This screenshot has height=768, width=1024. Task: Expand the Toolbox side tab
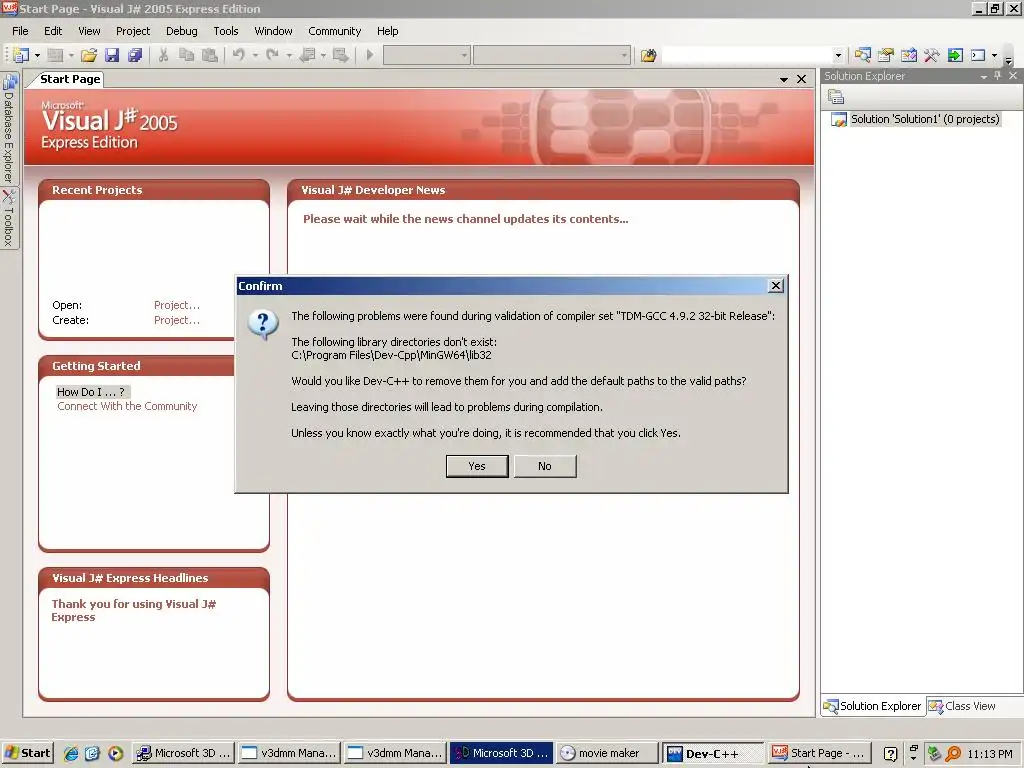coord(9,219)
